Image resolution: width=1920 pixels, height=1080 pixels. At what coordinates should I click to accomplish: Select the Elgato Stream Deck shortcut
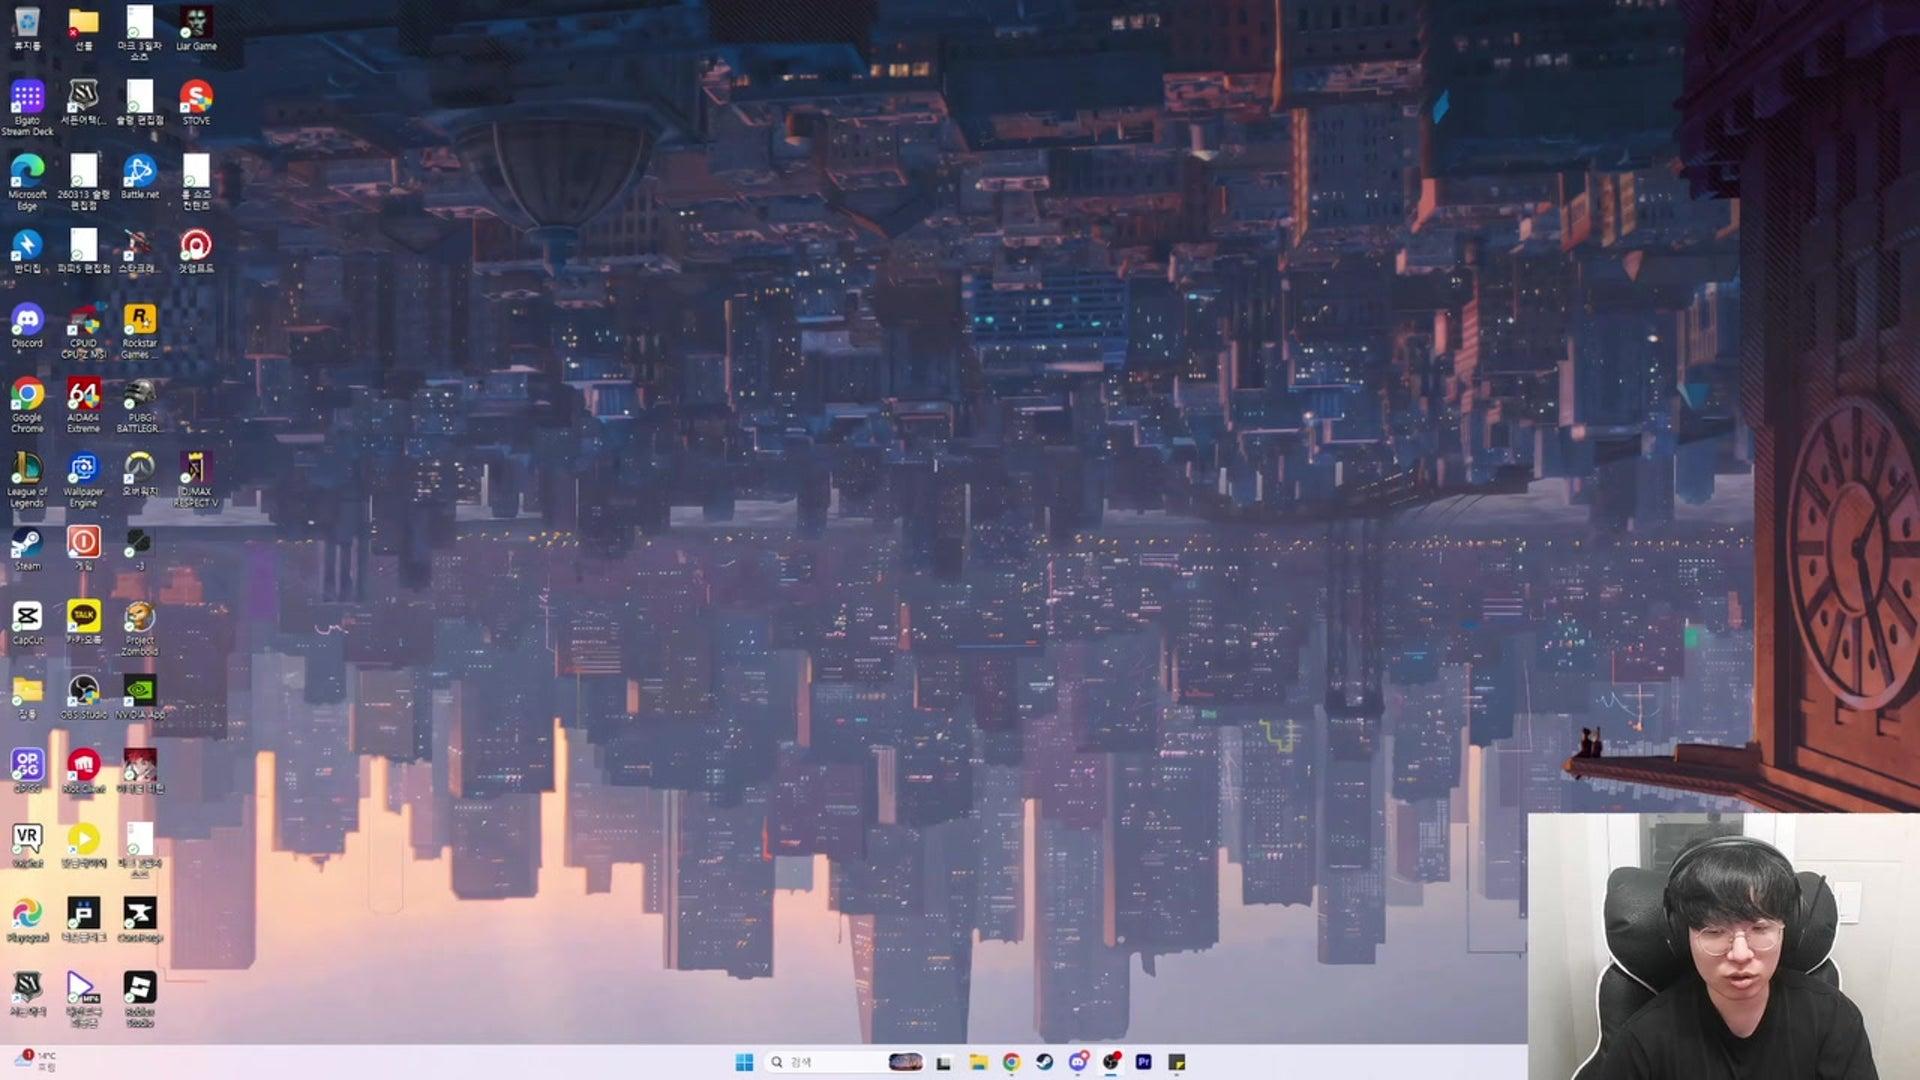[x=27, y=98]
